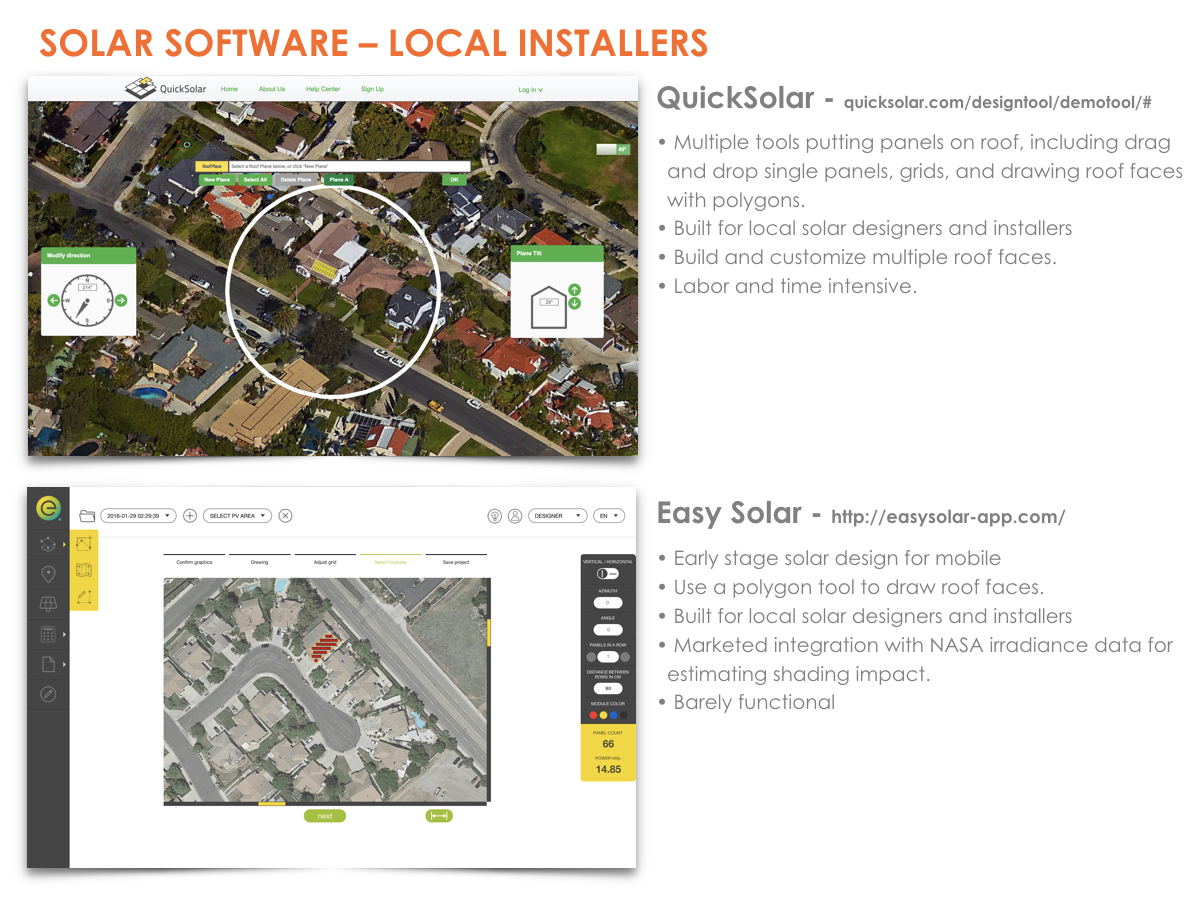
Task: Click the Easy Solar 'e' logo
Action: (47, 509)
